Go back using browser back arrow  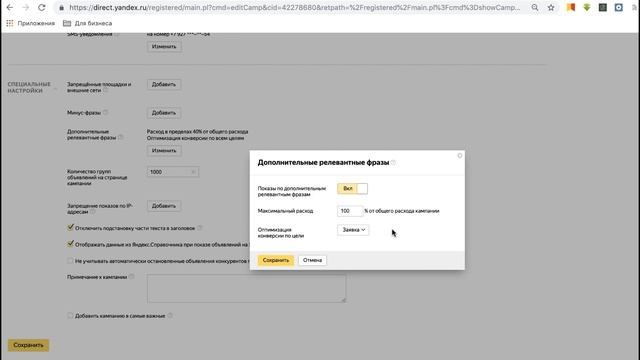point(9,7)
